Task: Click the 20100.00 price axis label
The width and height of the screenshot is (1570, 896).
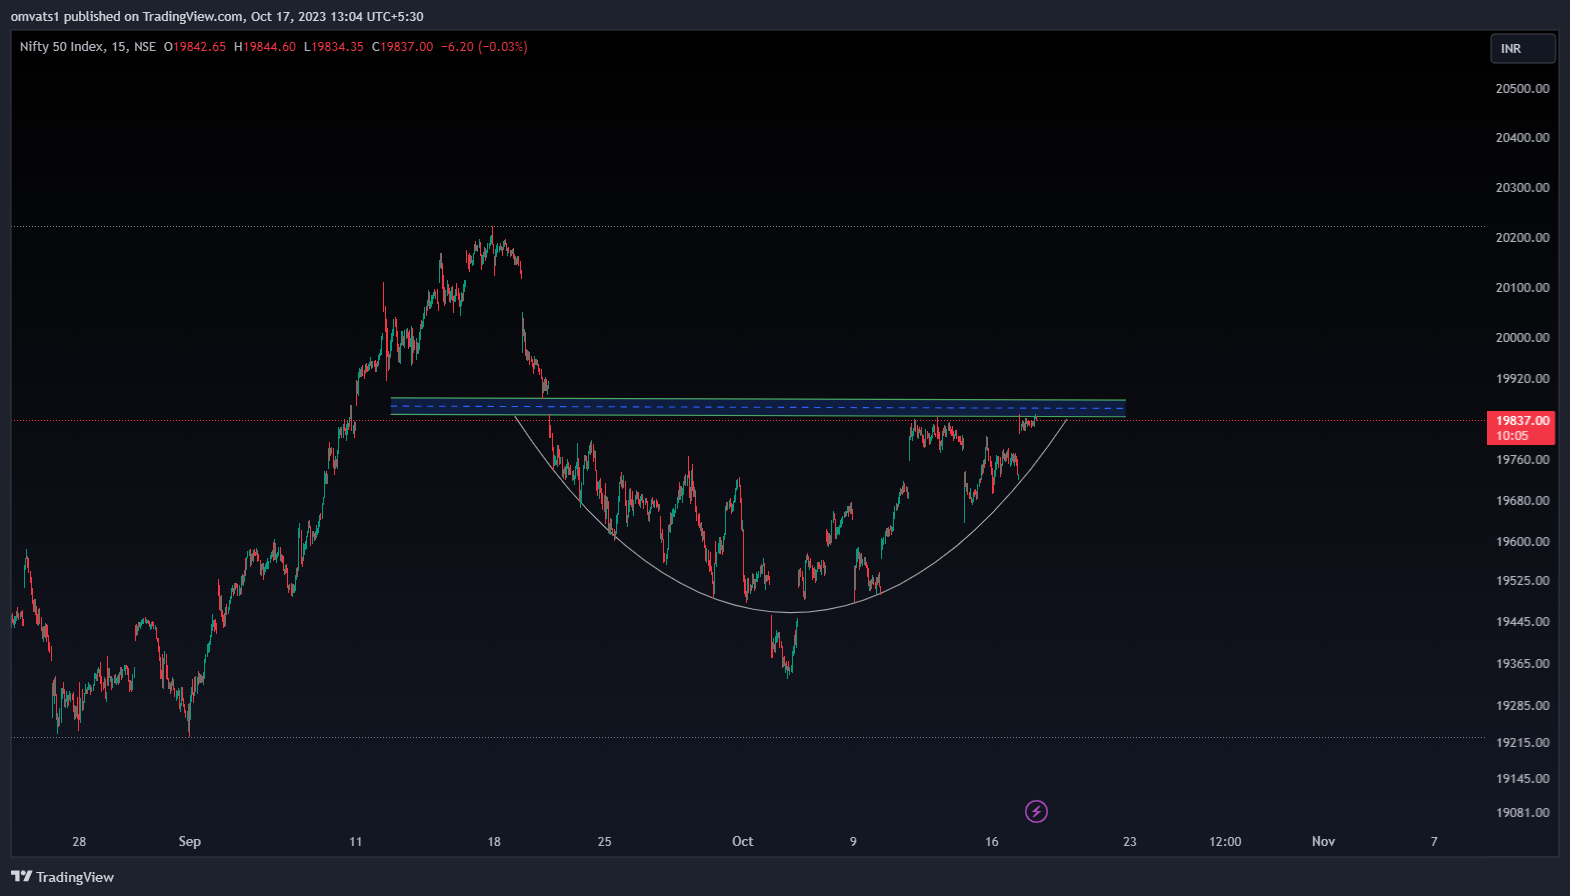Action: (x=1522, y=287)
